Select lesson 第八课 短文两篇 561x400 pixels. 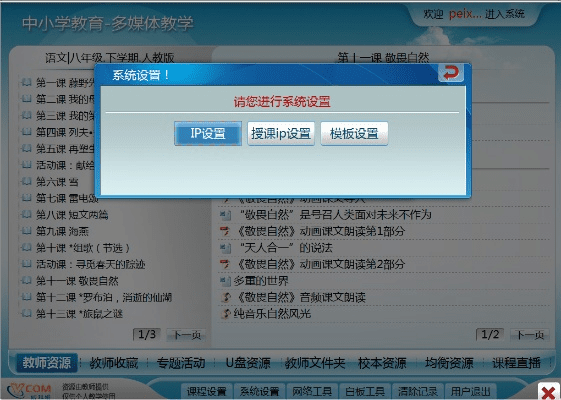[x=72, y=215]
